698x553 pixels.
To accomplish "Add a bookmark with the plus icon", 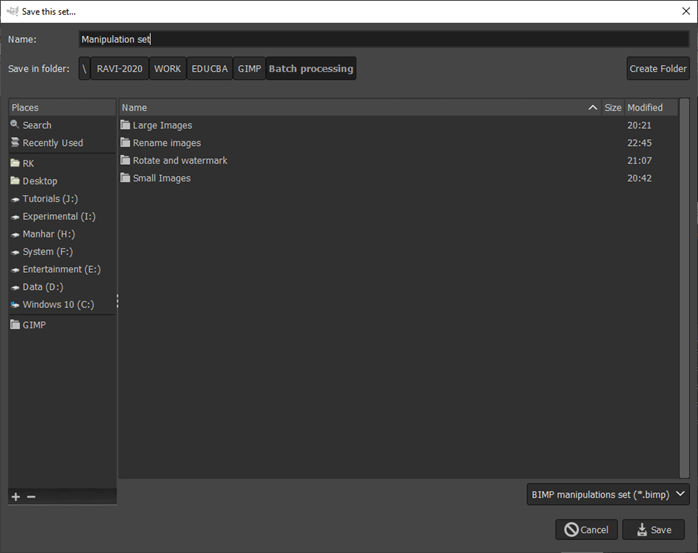I will click(16, 496).
